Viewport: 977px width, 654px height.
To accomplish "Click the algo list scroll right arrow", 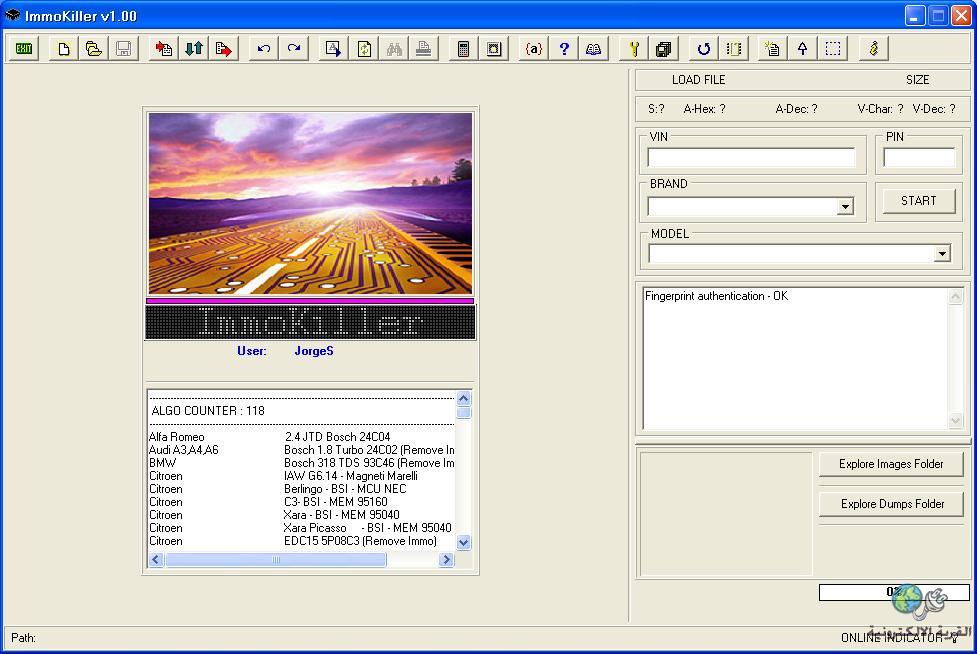I will (446, 559).
